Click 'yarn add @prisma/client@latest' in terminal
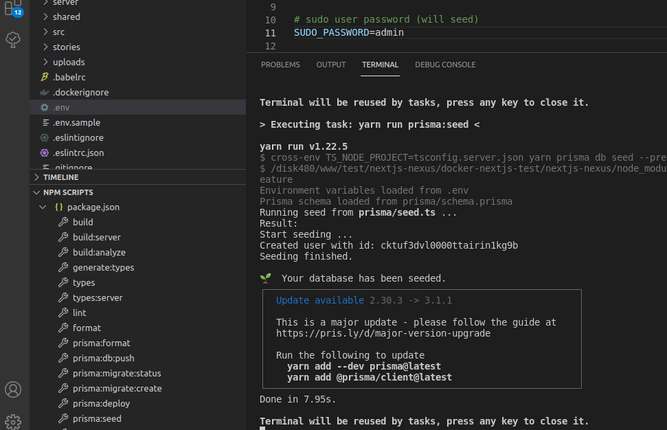 tap(369, 377)
